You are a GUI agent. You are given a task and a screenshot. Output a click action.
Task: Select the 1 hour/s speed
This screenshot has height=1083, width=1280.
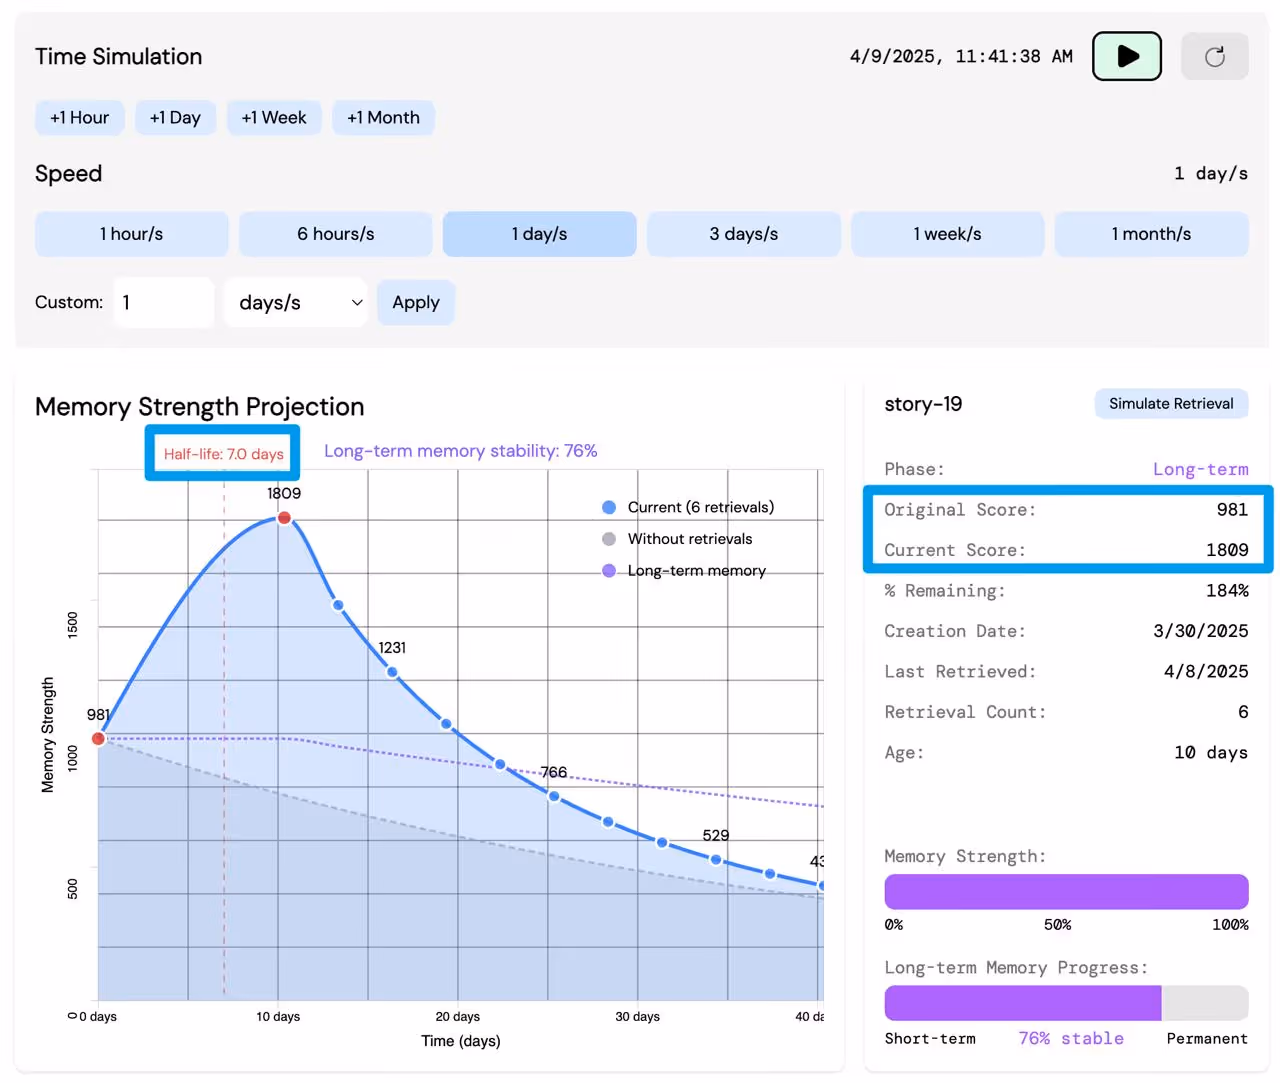tap(131, 234)
